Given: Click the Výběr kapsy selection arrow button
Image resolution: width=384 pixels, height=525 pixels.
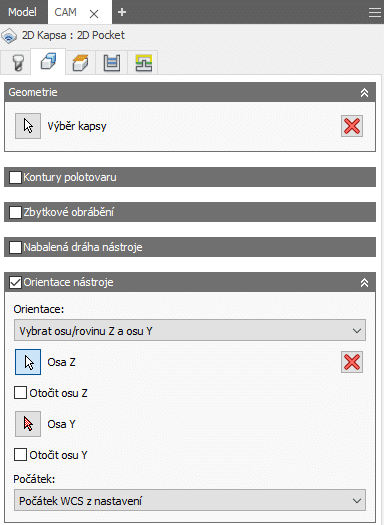Looking at the screenshot, I should click(x=28, y=126).
